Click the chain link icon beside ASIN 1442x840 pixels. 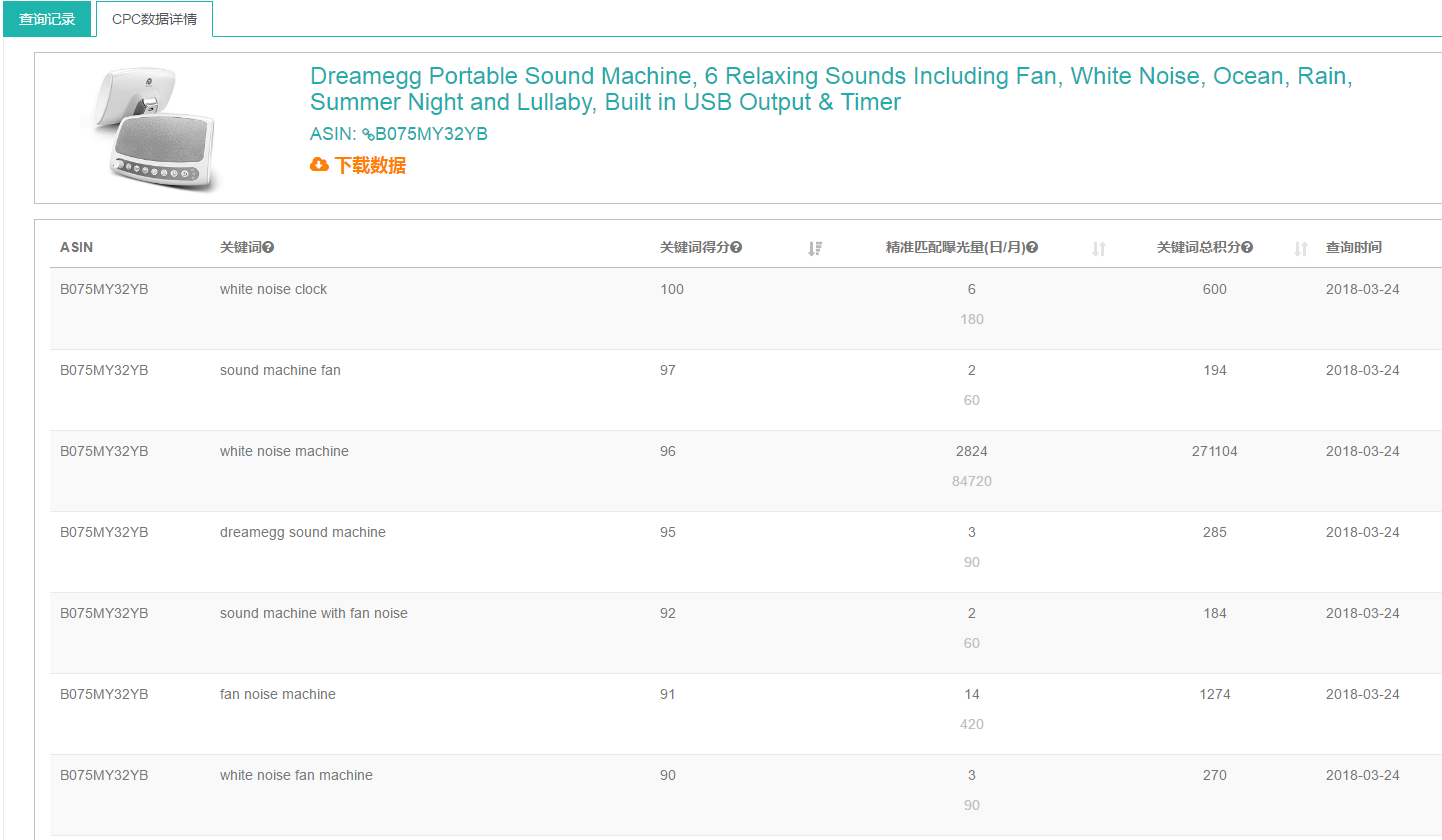click(368, 135)
